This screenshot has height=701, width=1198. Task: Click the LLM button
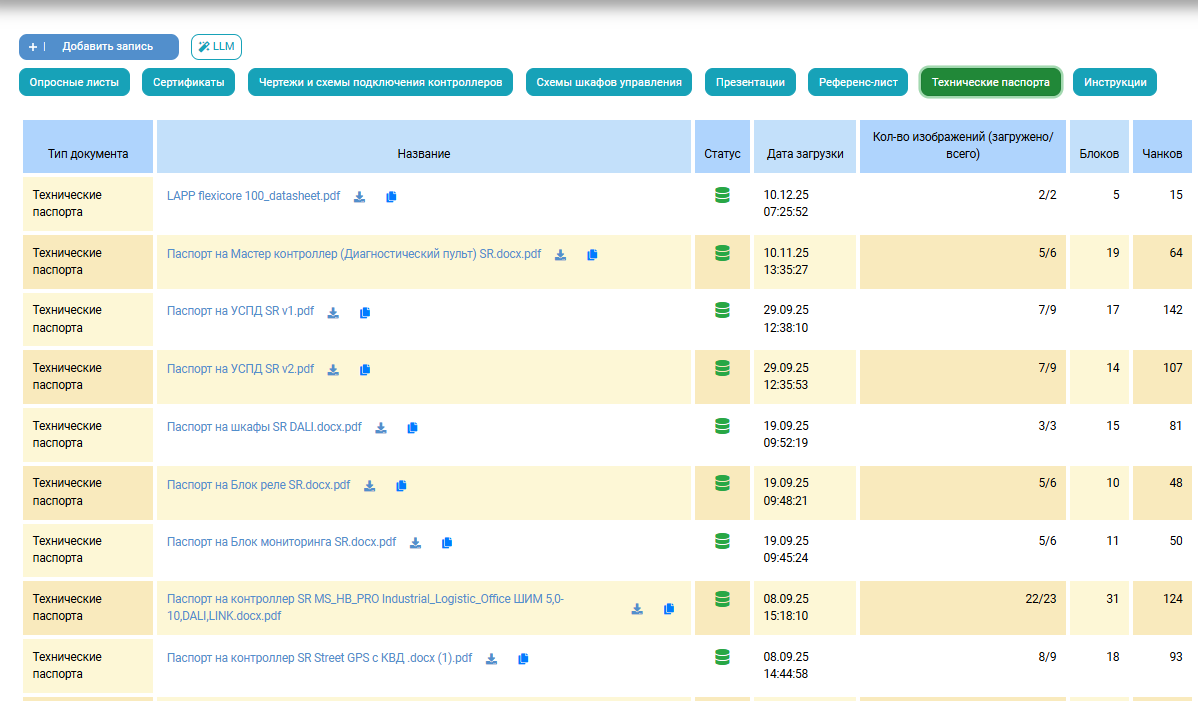(x=216, y=47)
